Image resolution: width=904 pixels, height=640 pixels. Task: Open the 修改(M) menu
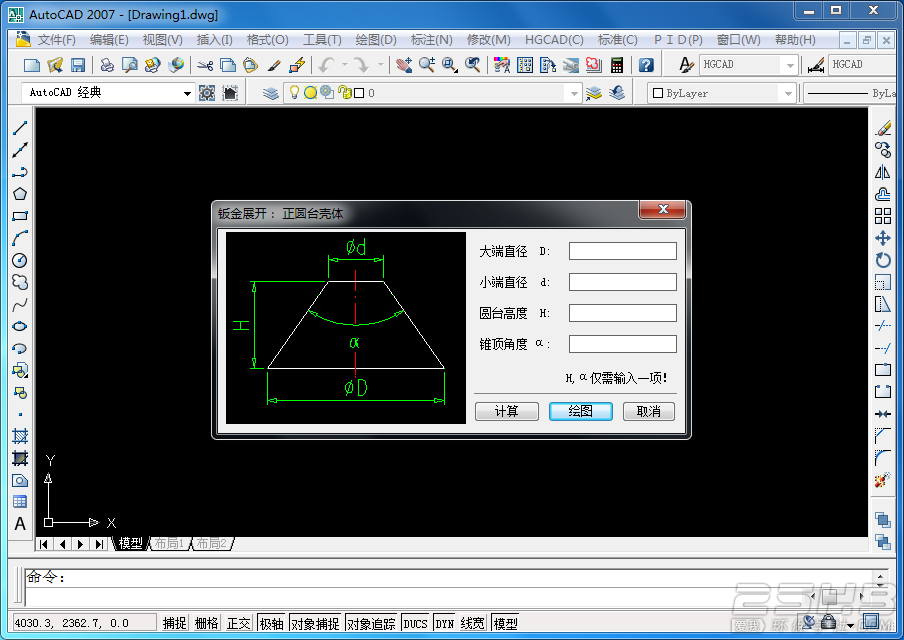tap(488, 40)
